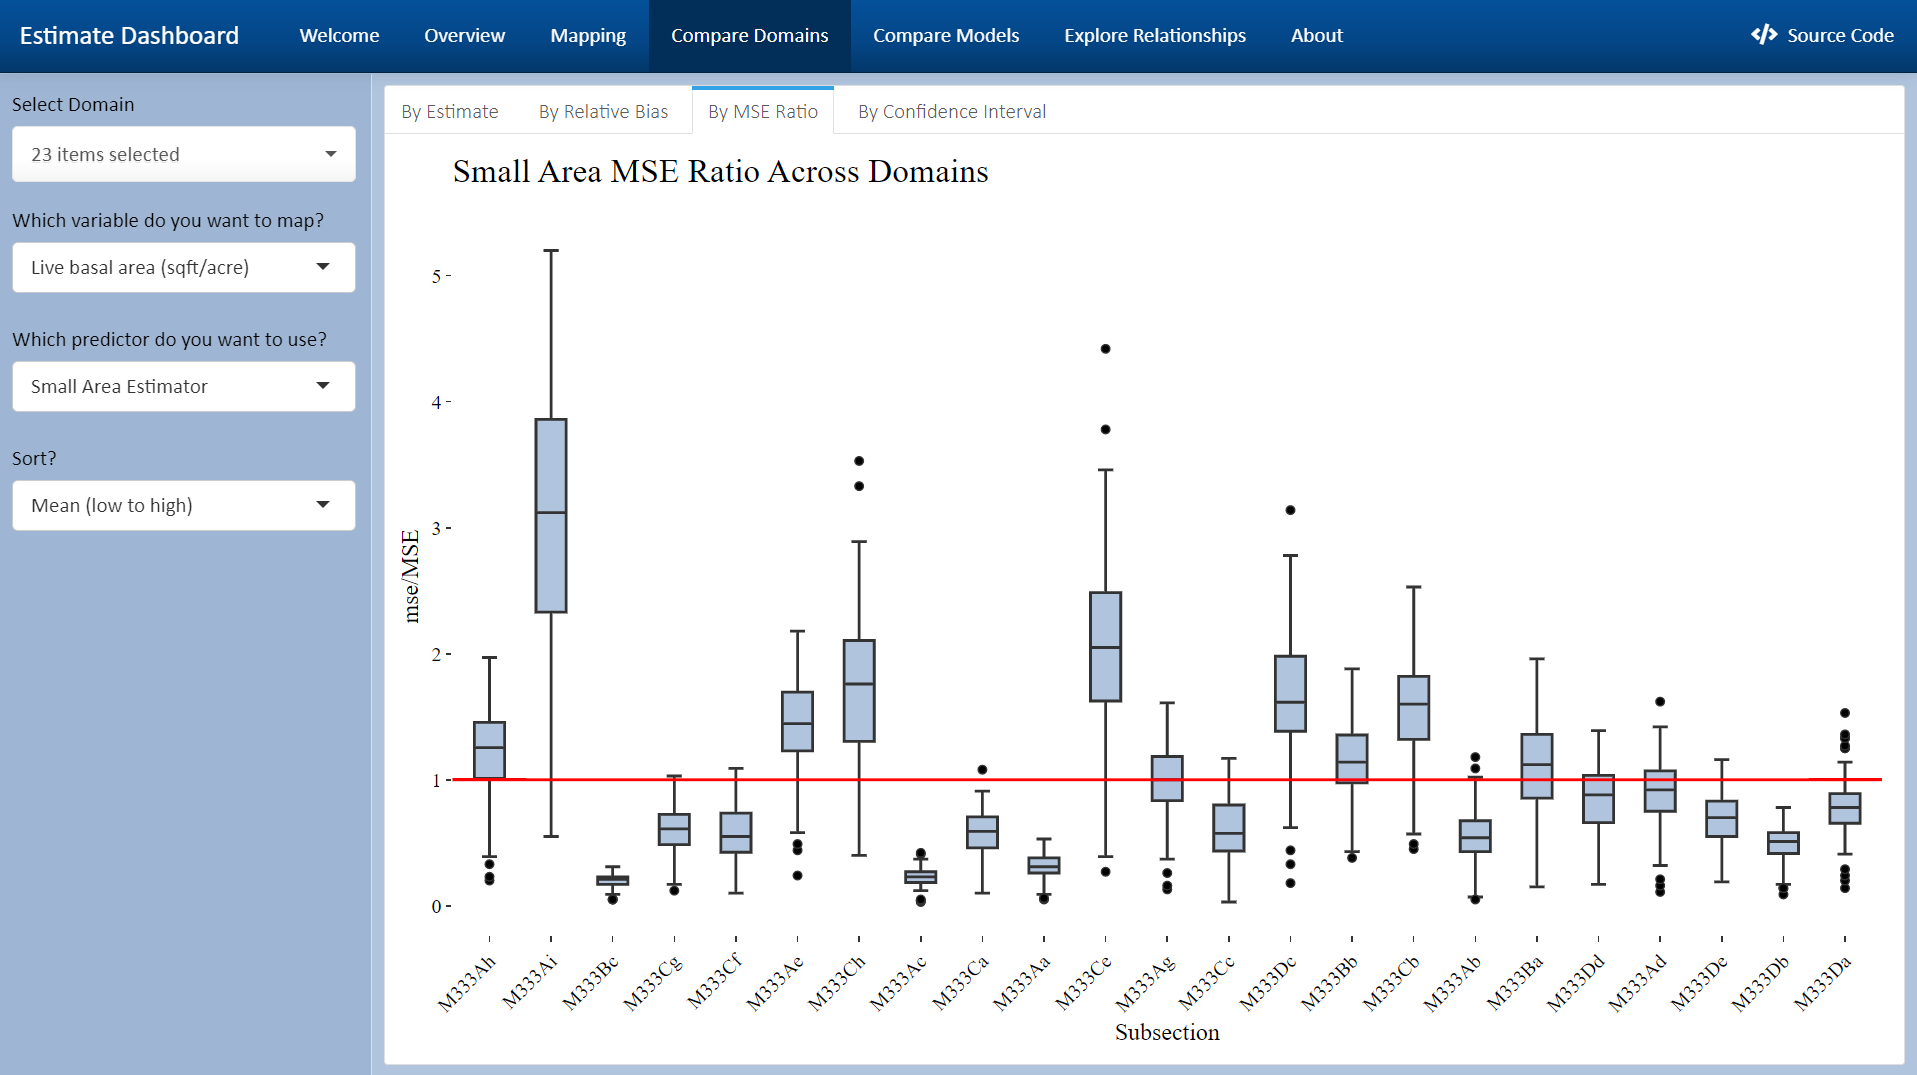Expand the Live basal area variable dropdown
The width and height of the screenshot is (1917, 1075).
click(183, 267)
